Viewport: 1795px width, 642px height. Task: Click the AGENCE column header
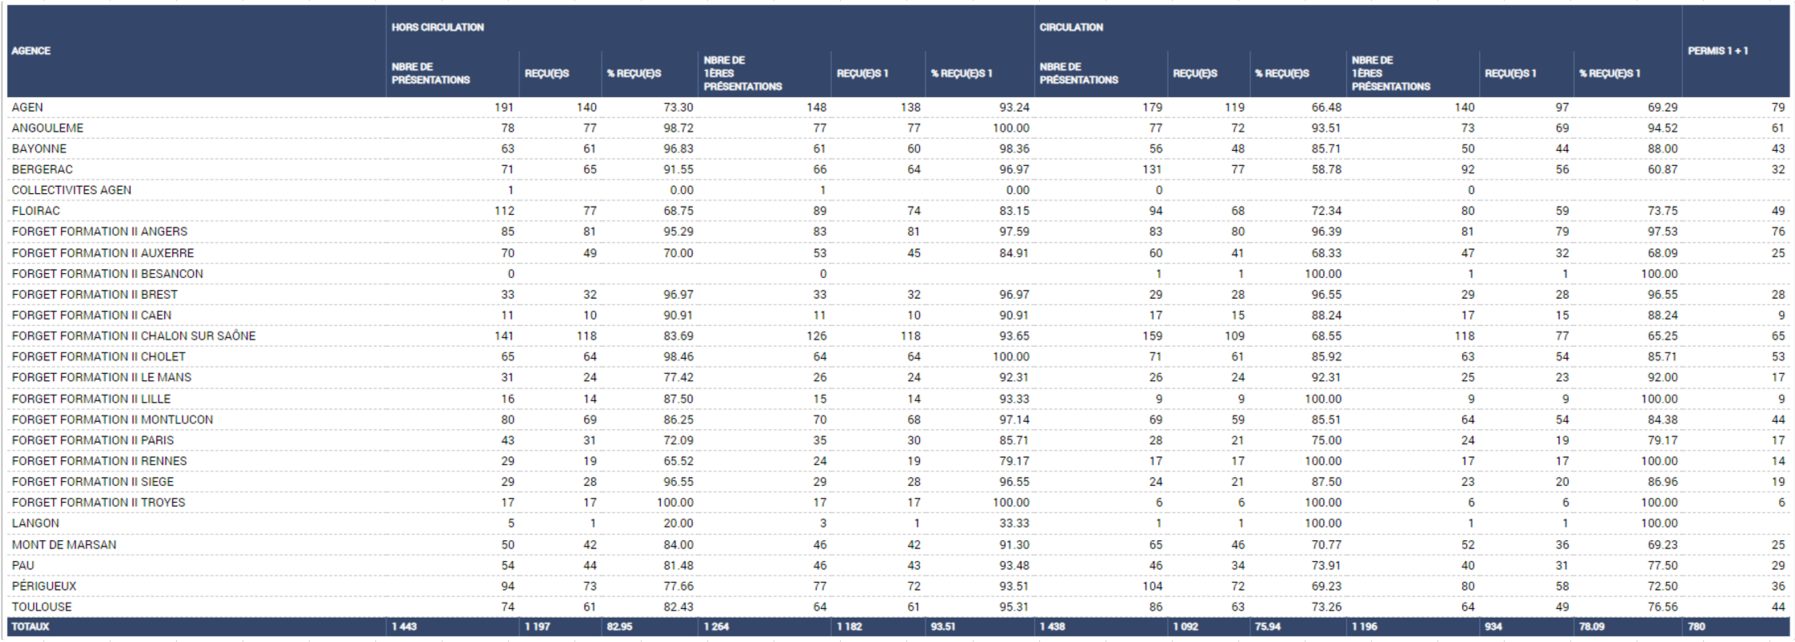[x=31, y=51]
